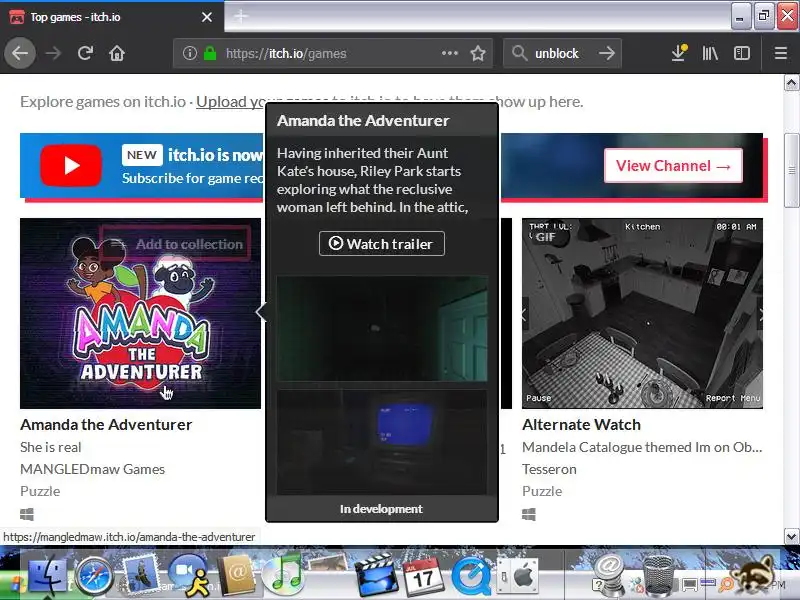Open Mail stamp icon in dock

tap(141, 574)
